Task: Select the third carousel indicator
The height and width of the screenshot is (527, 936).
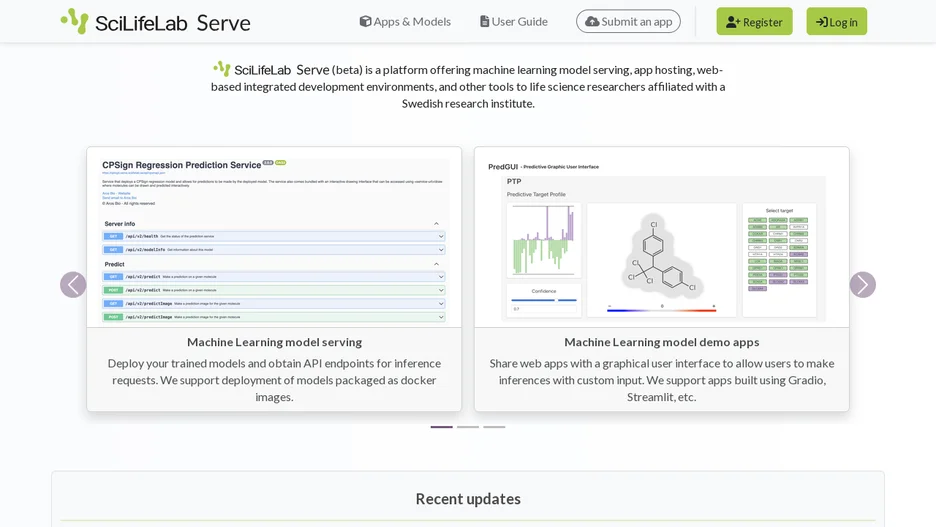Action: 494,427
